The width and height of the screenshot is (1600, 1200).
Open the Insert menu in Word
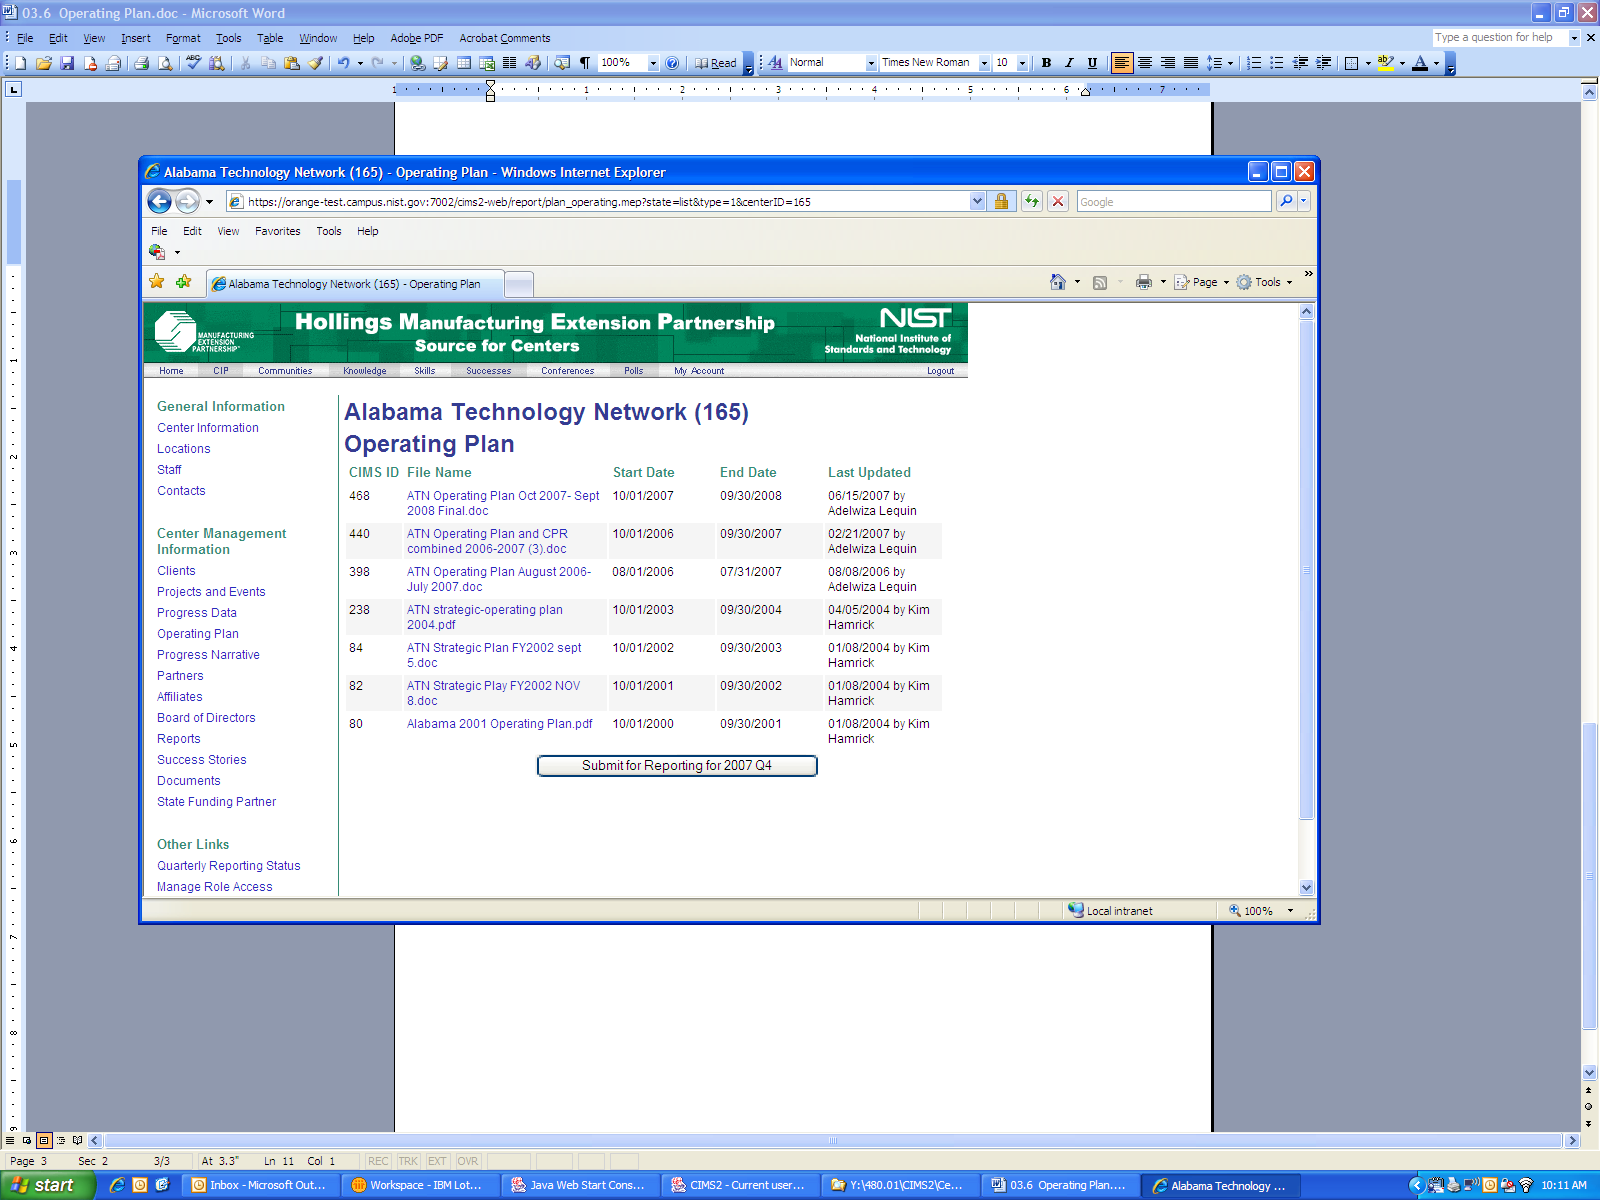[136, 38]
